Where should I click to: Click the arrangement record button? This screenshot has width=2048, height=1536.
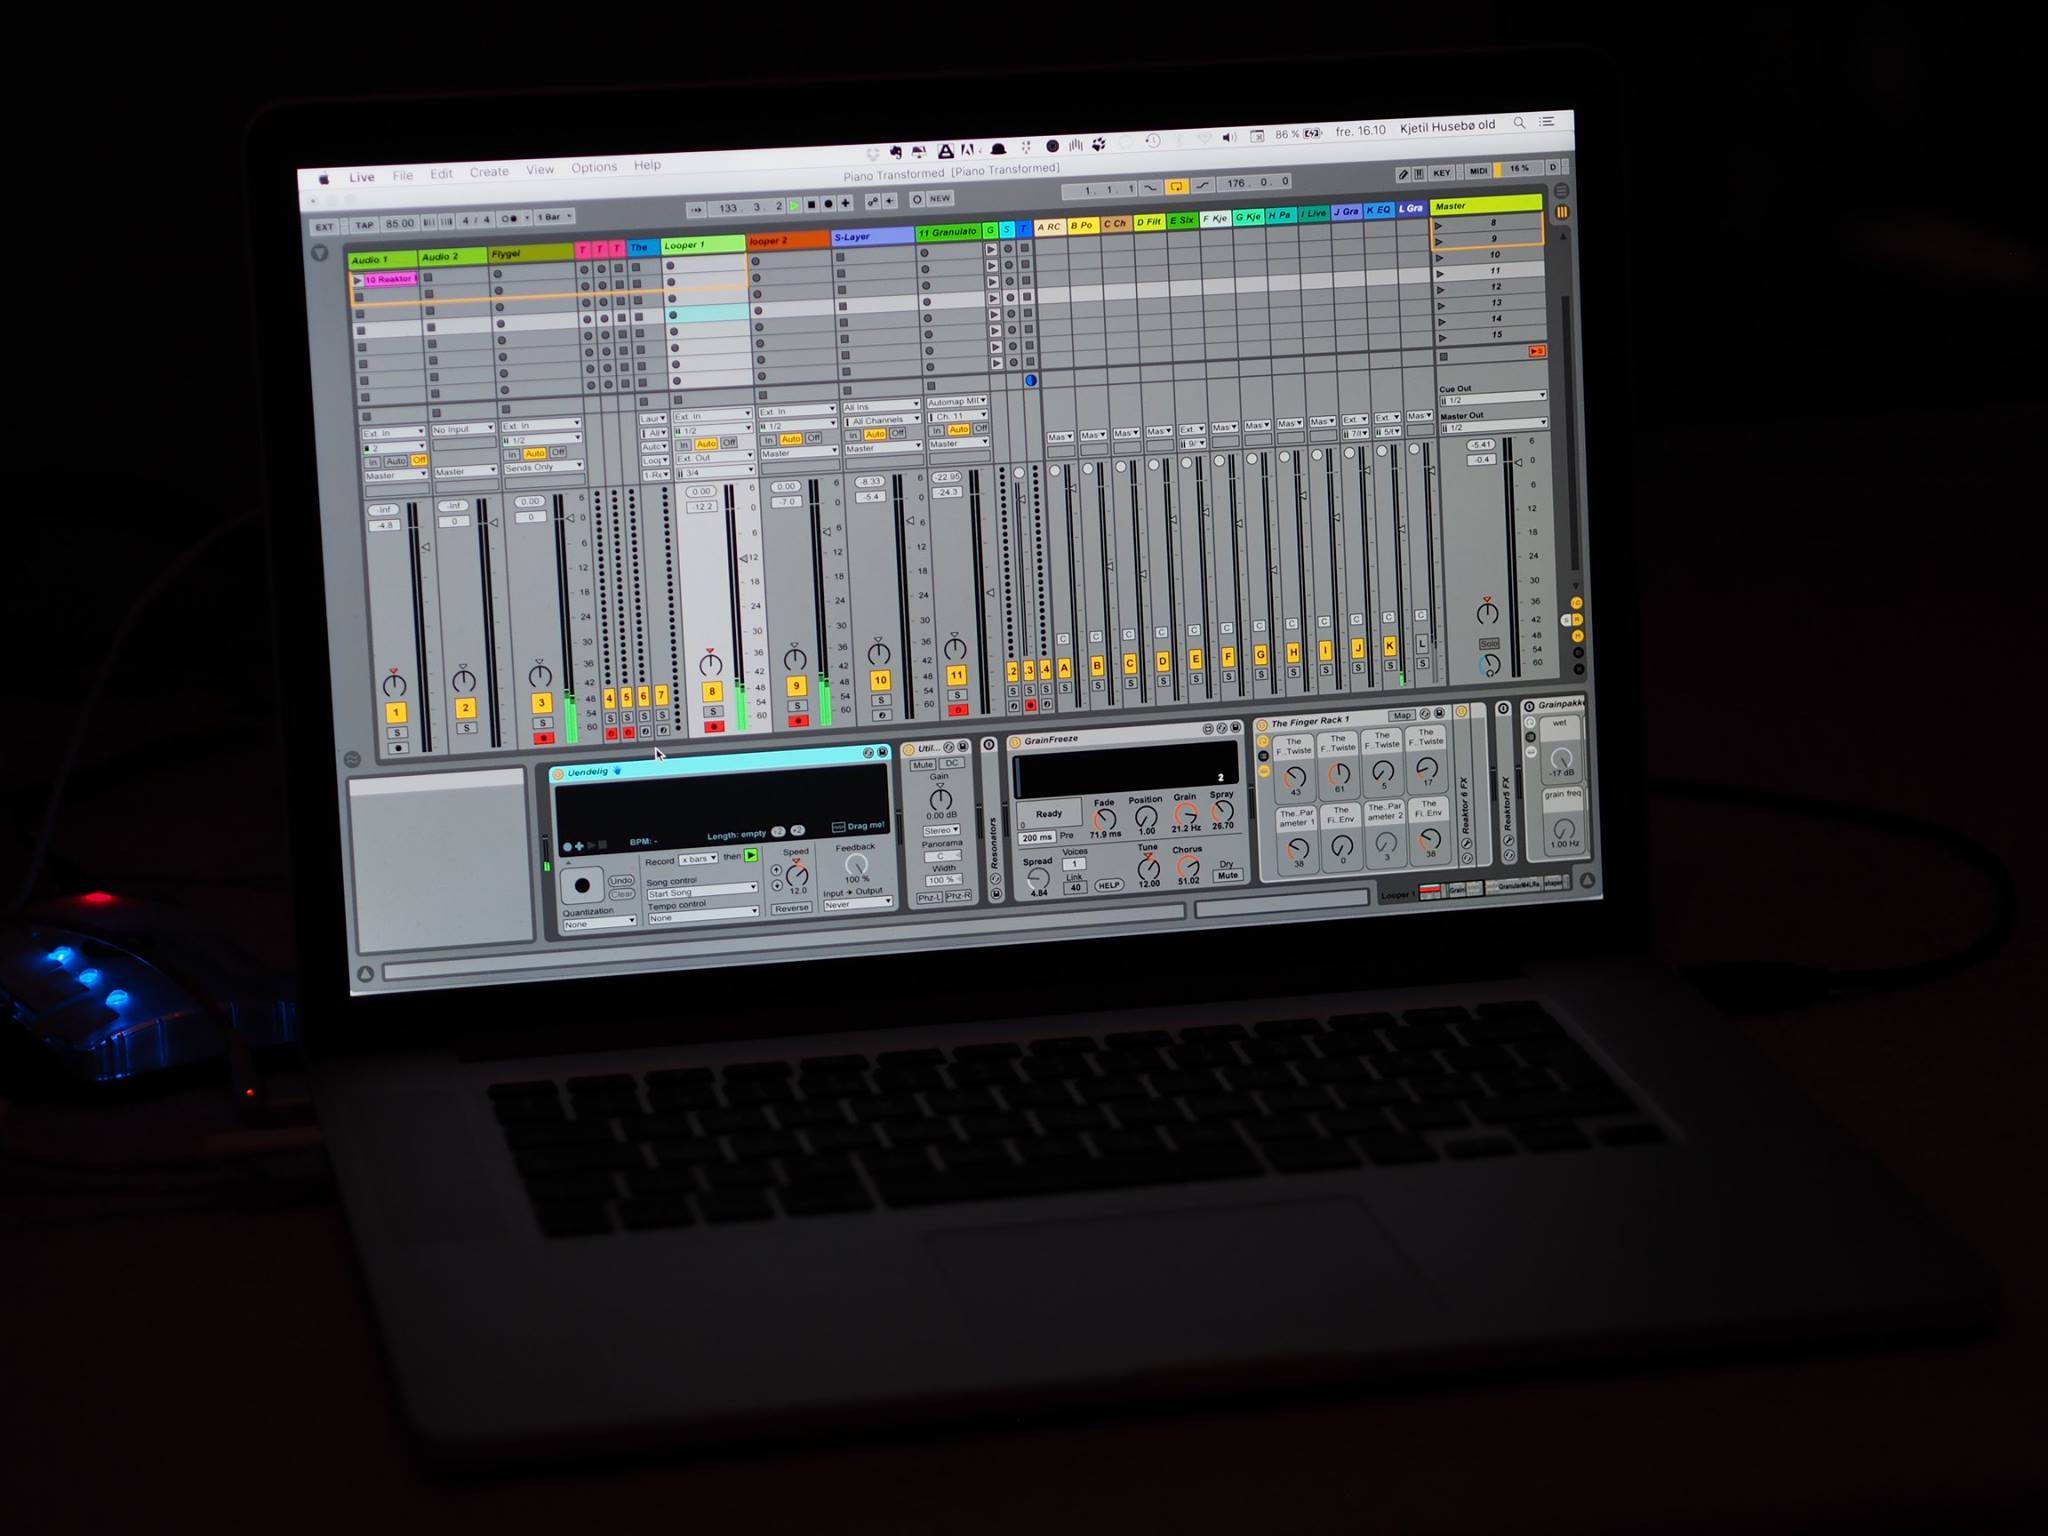point(828,204)
